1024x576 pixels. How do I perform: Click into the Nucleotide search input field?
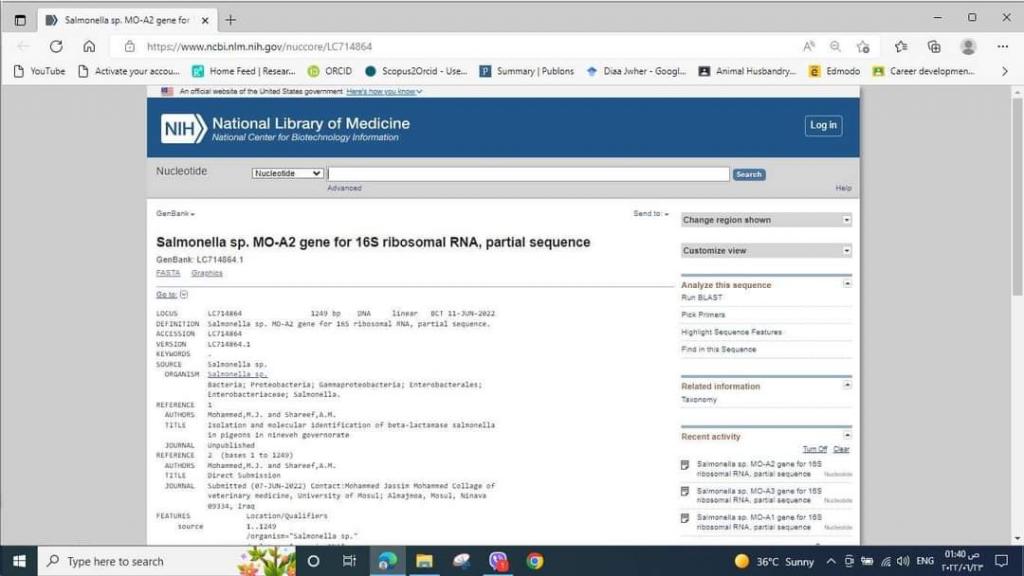point(528,174)
